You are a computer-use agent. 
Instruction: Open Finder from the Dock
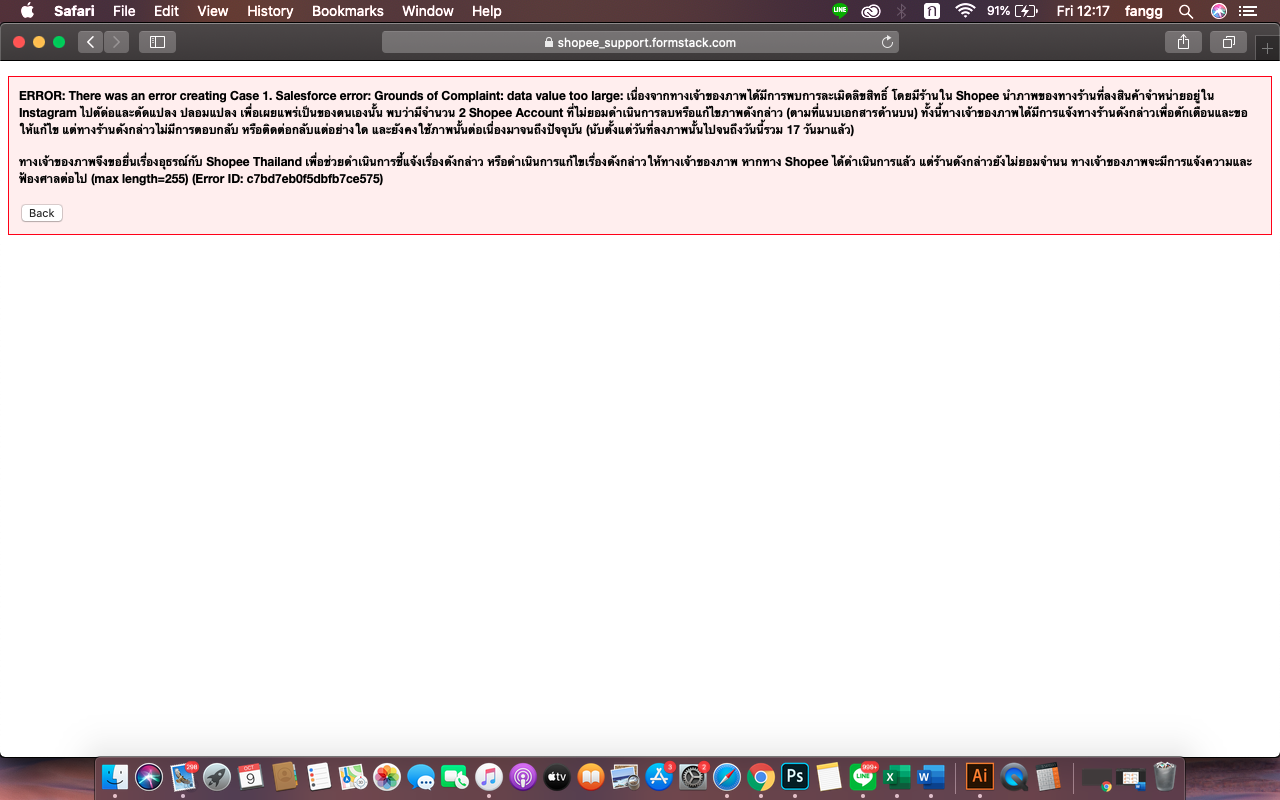pyautogui.click(x=115, y=776)
